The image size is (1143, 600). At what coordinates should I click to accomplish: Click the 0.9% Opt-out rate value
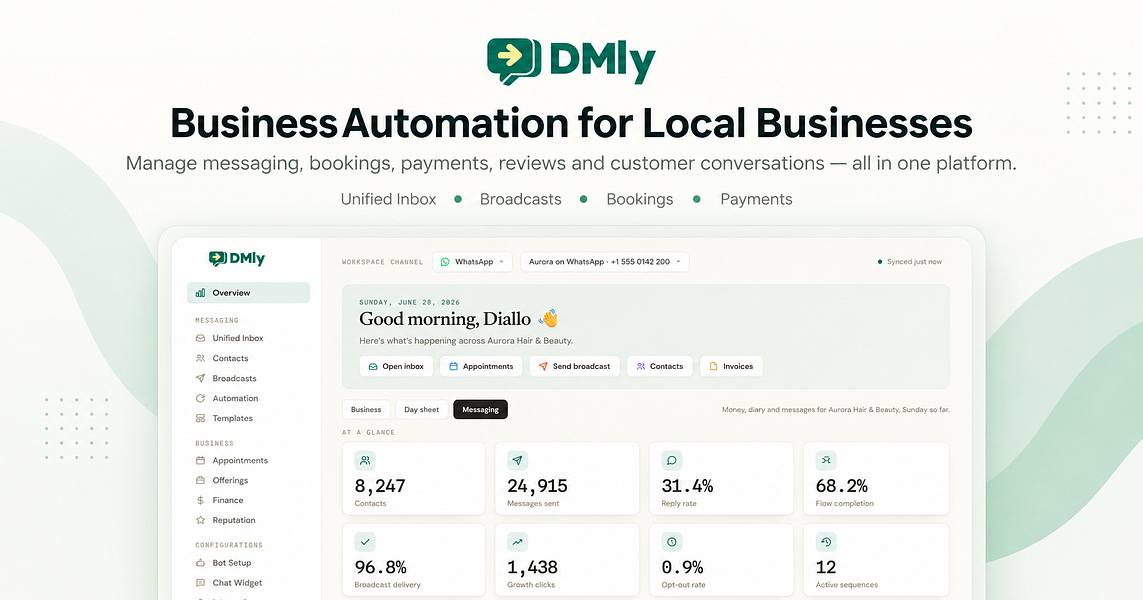[x=682, y=567]
